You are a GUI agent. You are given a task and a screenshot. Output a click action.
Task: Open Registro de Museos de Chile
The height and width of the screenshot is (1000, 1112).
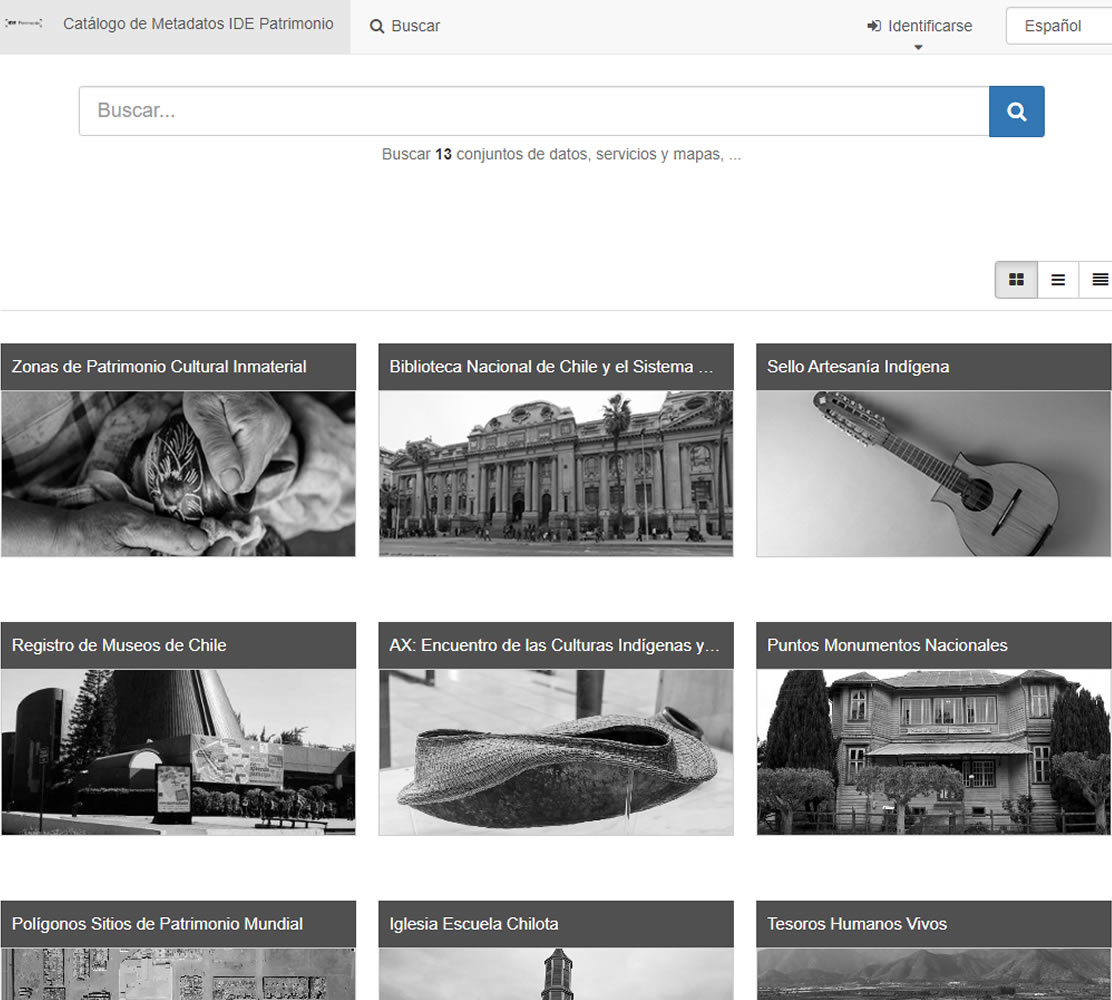pos(119,646)
